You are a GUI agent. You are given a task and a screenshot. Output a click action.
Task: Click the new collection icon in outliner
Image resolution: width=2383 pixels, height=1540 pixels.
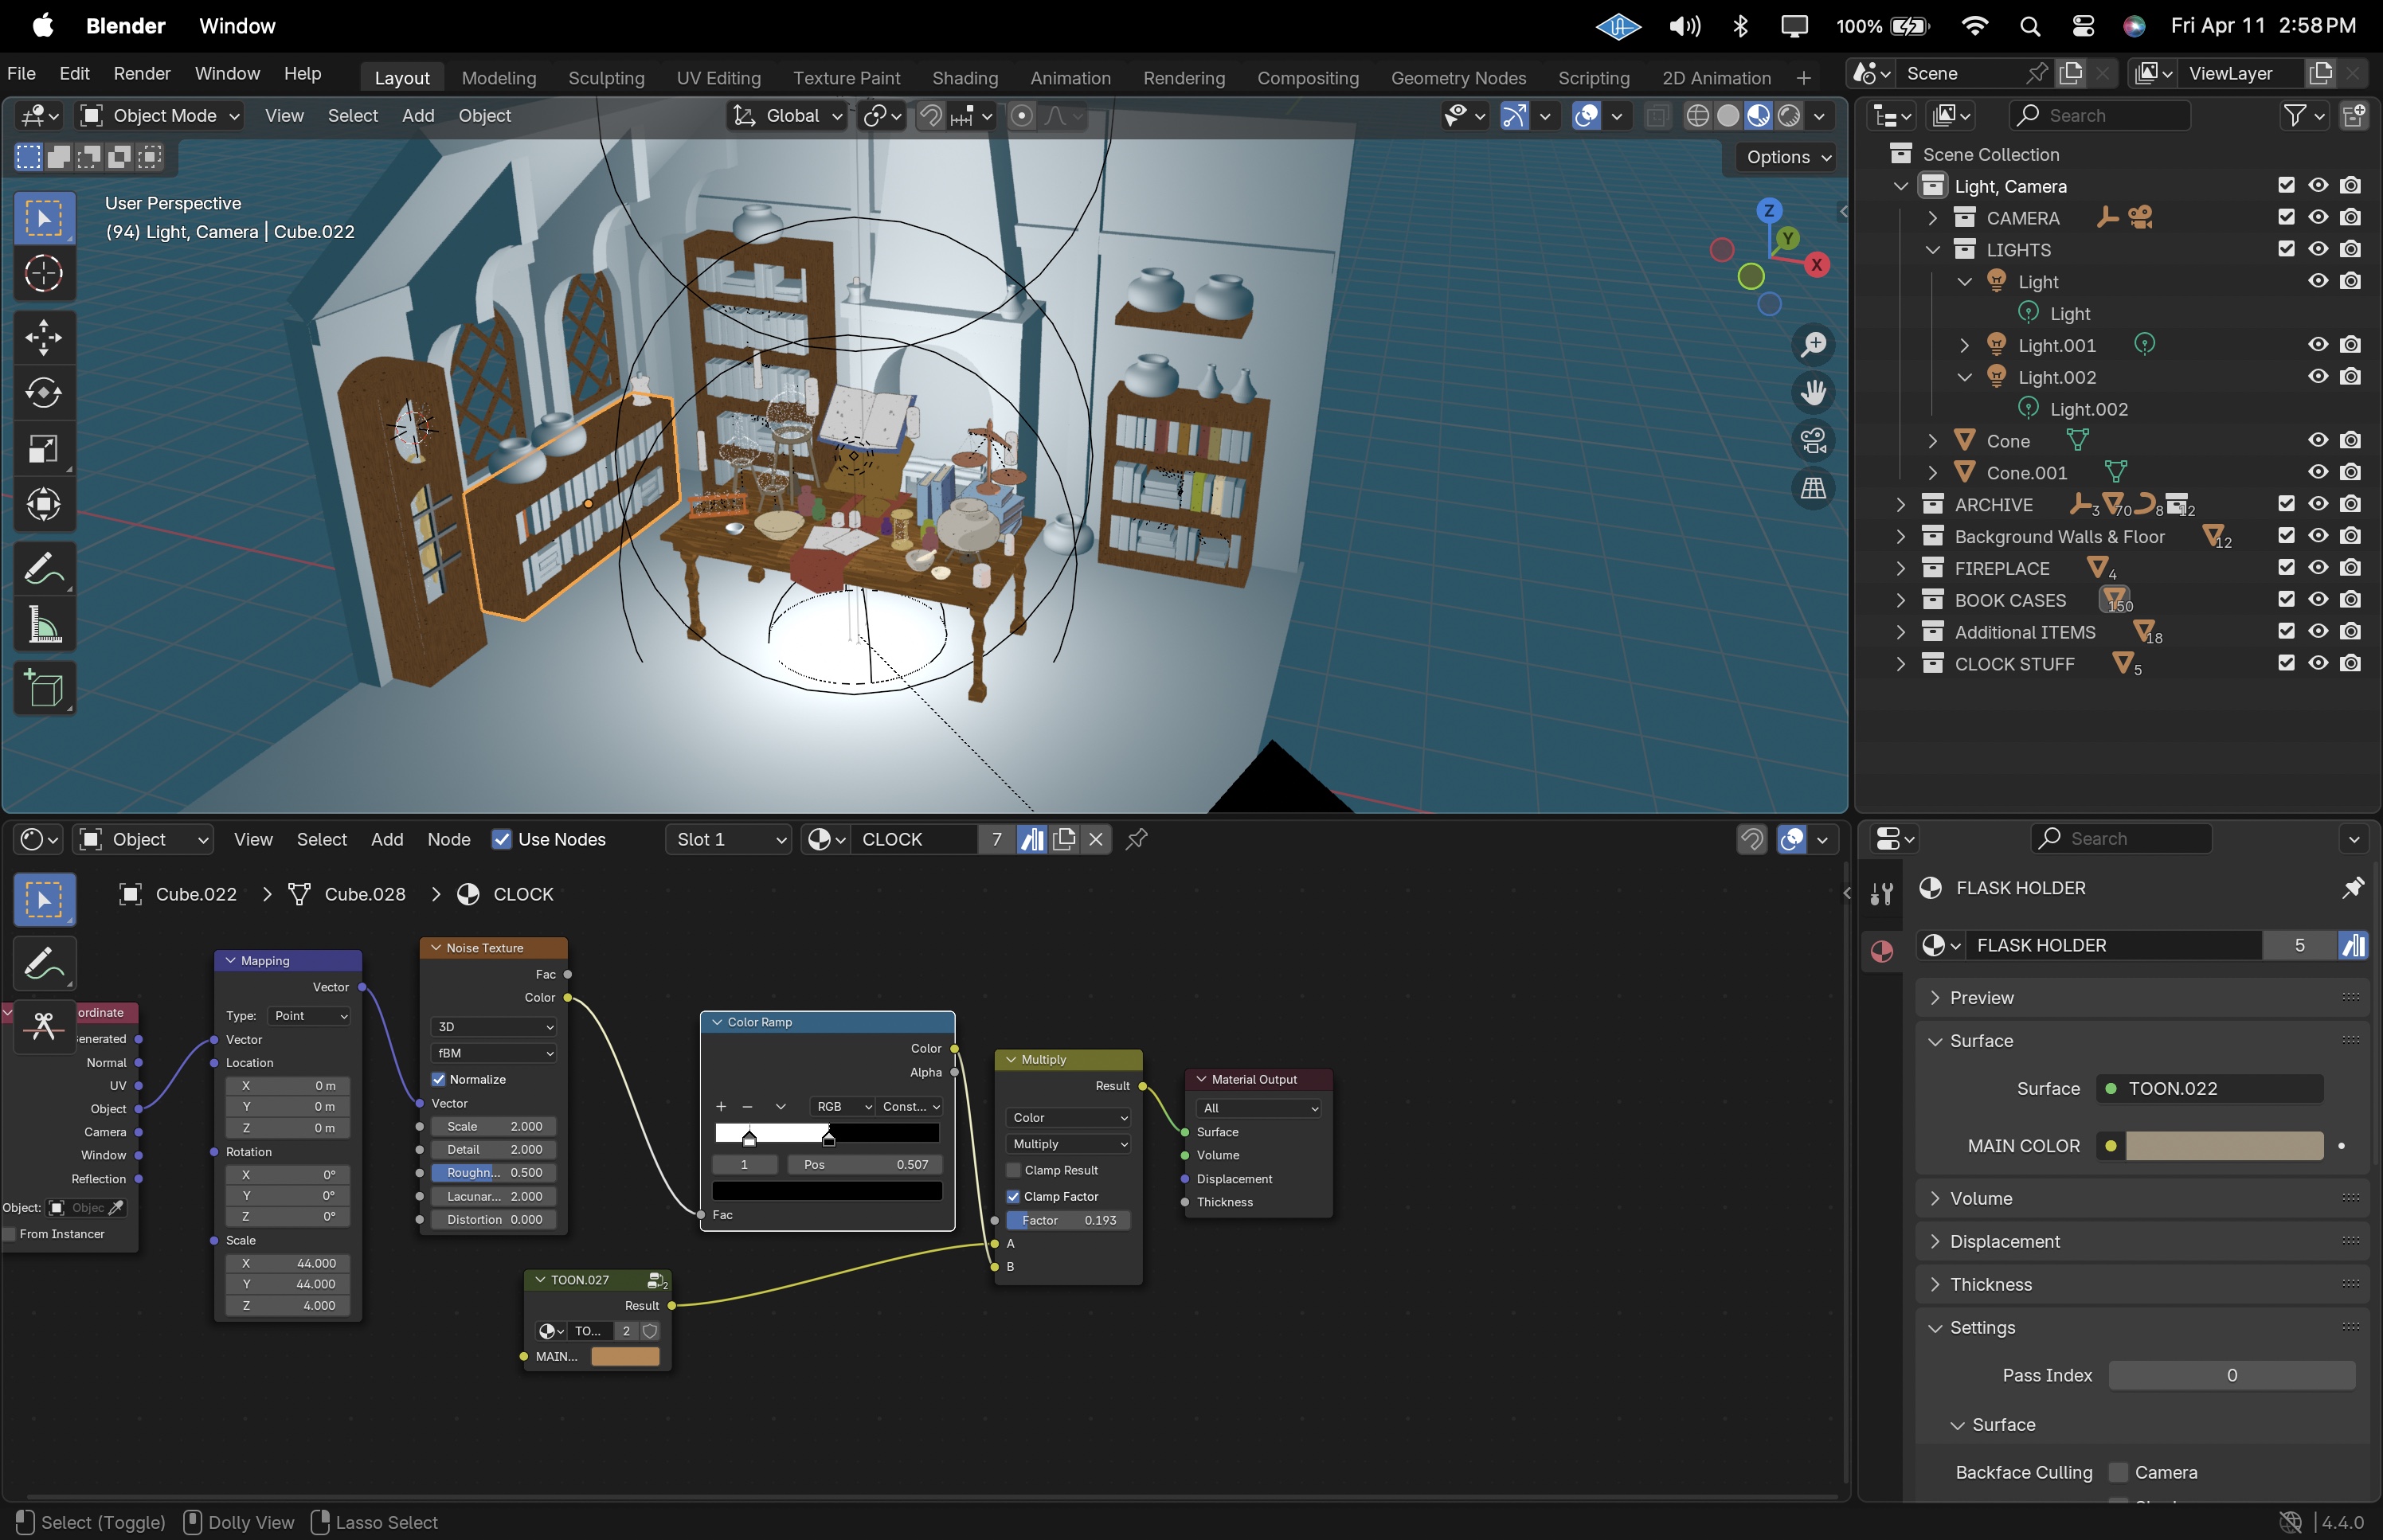tap(2354, 116)
